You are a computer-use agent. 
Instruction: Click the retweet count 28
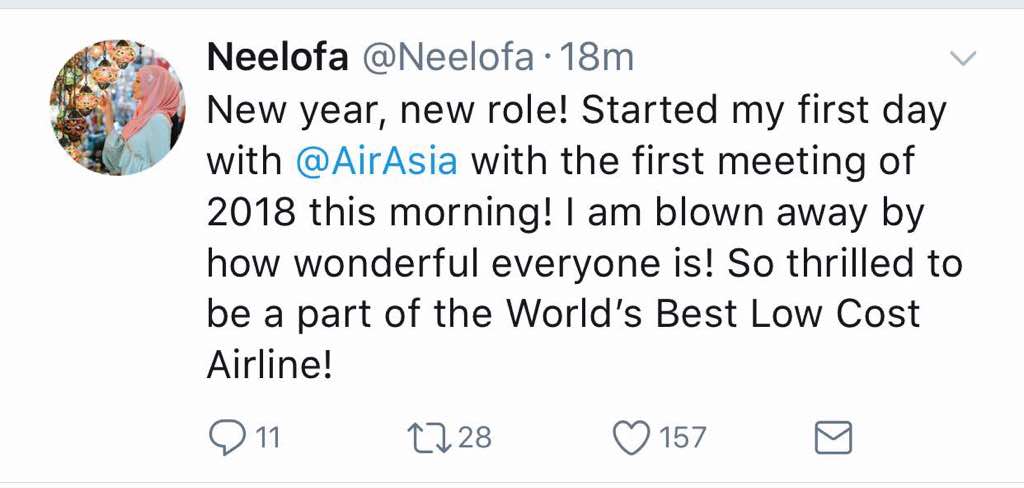tap(474, 438)
